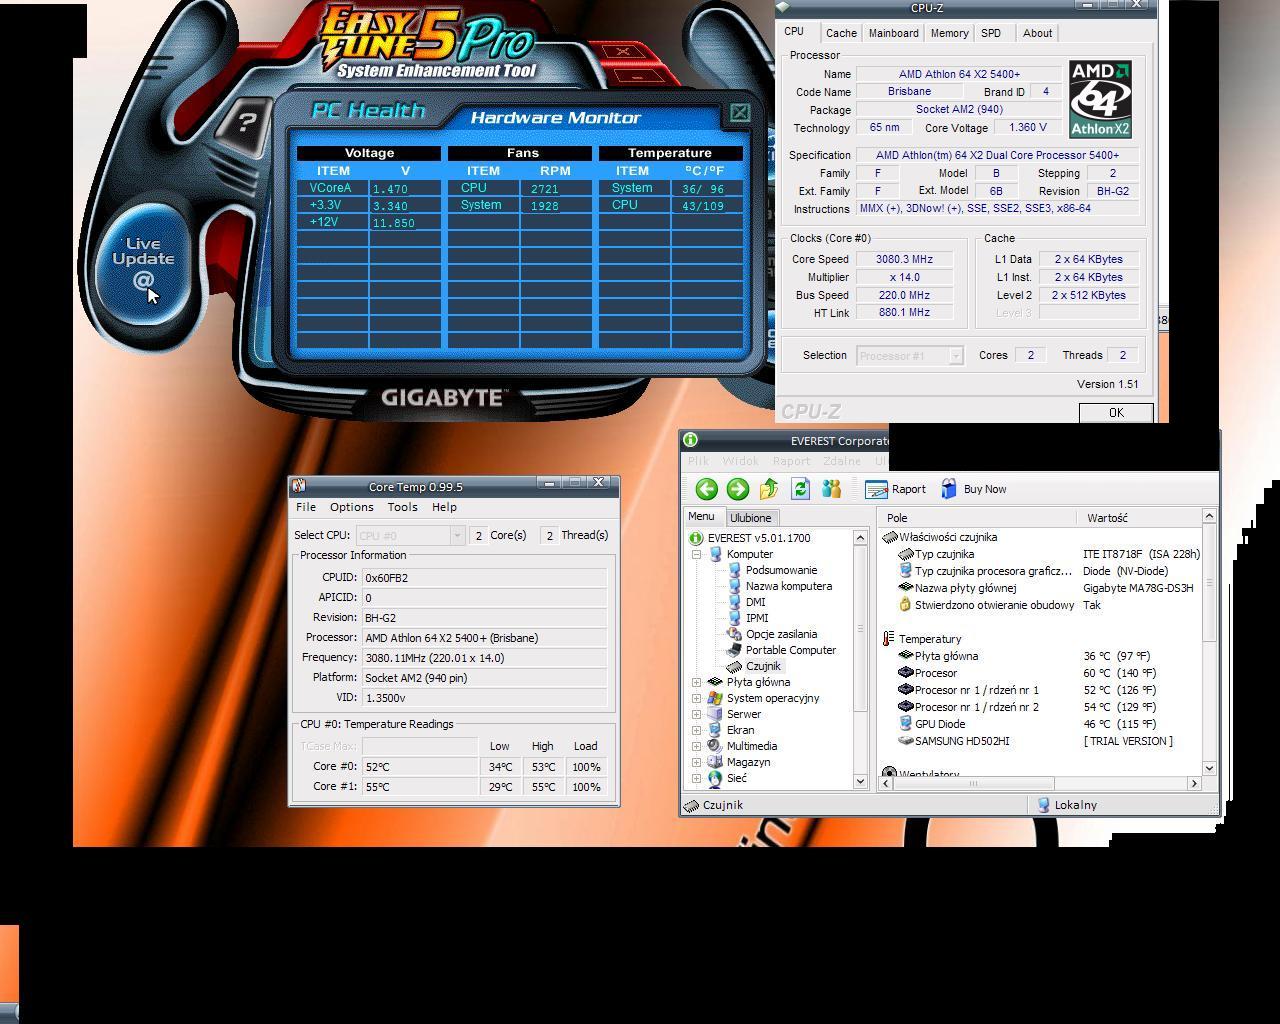Expand the Płyta główna tree node
Image resolution: width=1280 pixels, height=1024 pixels.
pos(697,683)
